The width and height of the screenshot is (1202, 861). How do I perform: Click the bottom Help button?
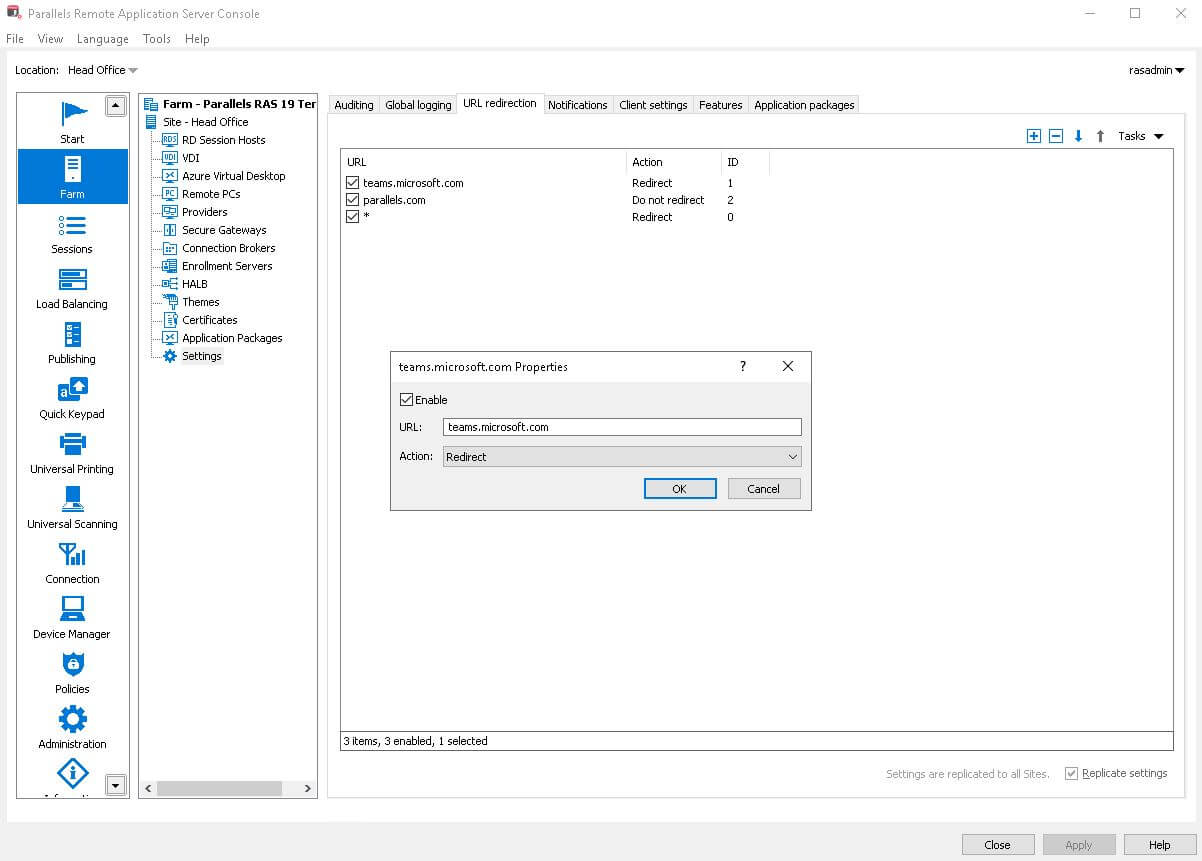pyautogui.click(x=1160, y=845)
